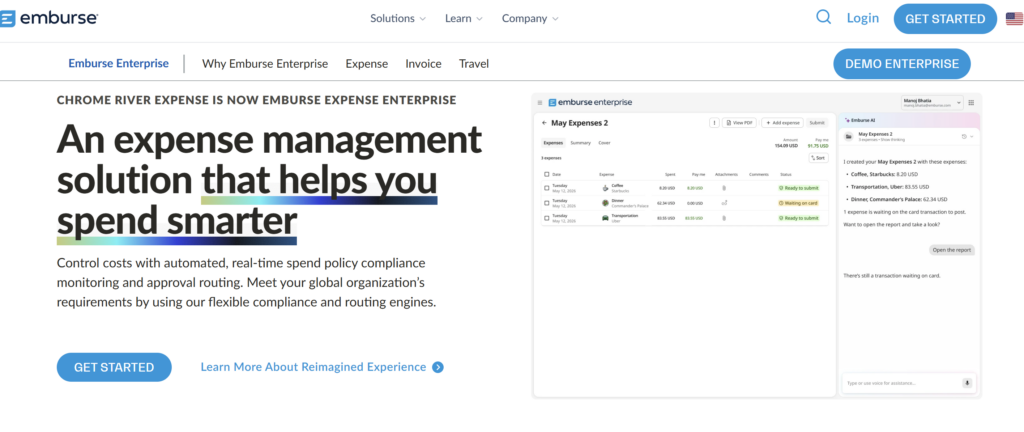Click the Transportation car icon
This screenshot has width=1024, height=432.
(x=605, y=218)
